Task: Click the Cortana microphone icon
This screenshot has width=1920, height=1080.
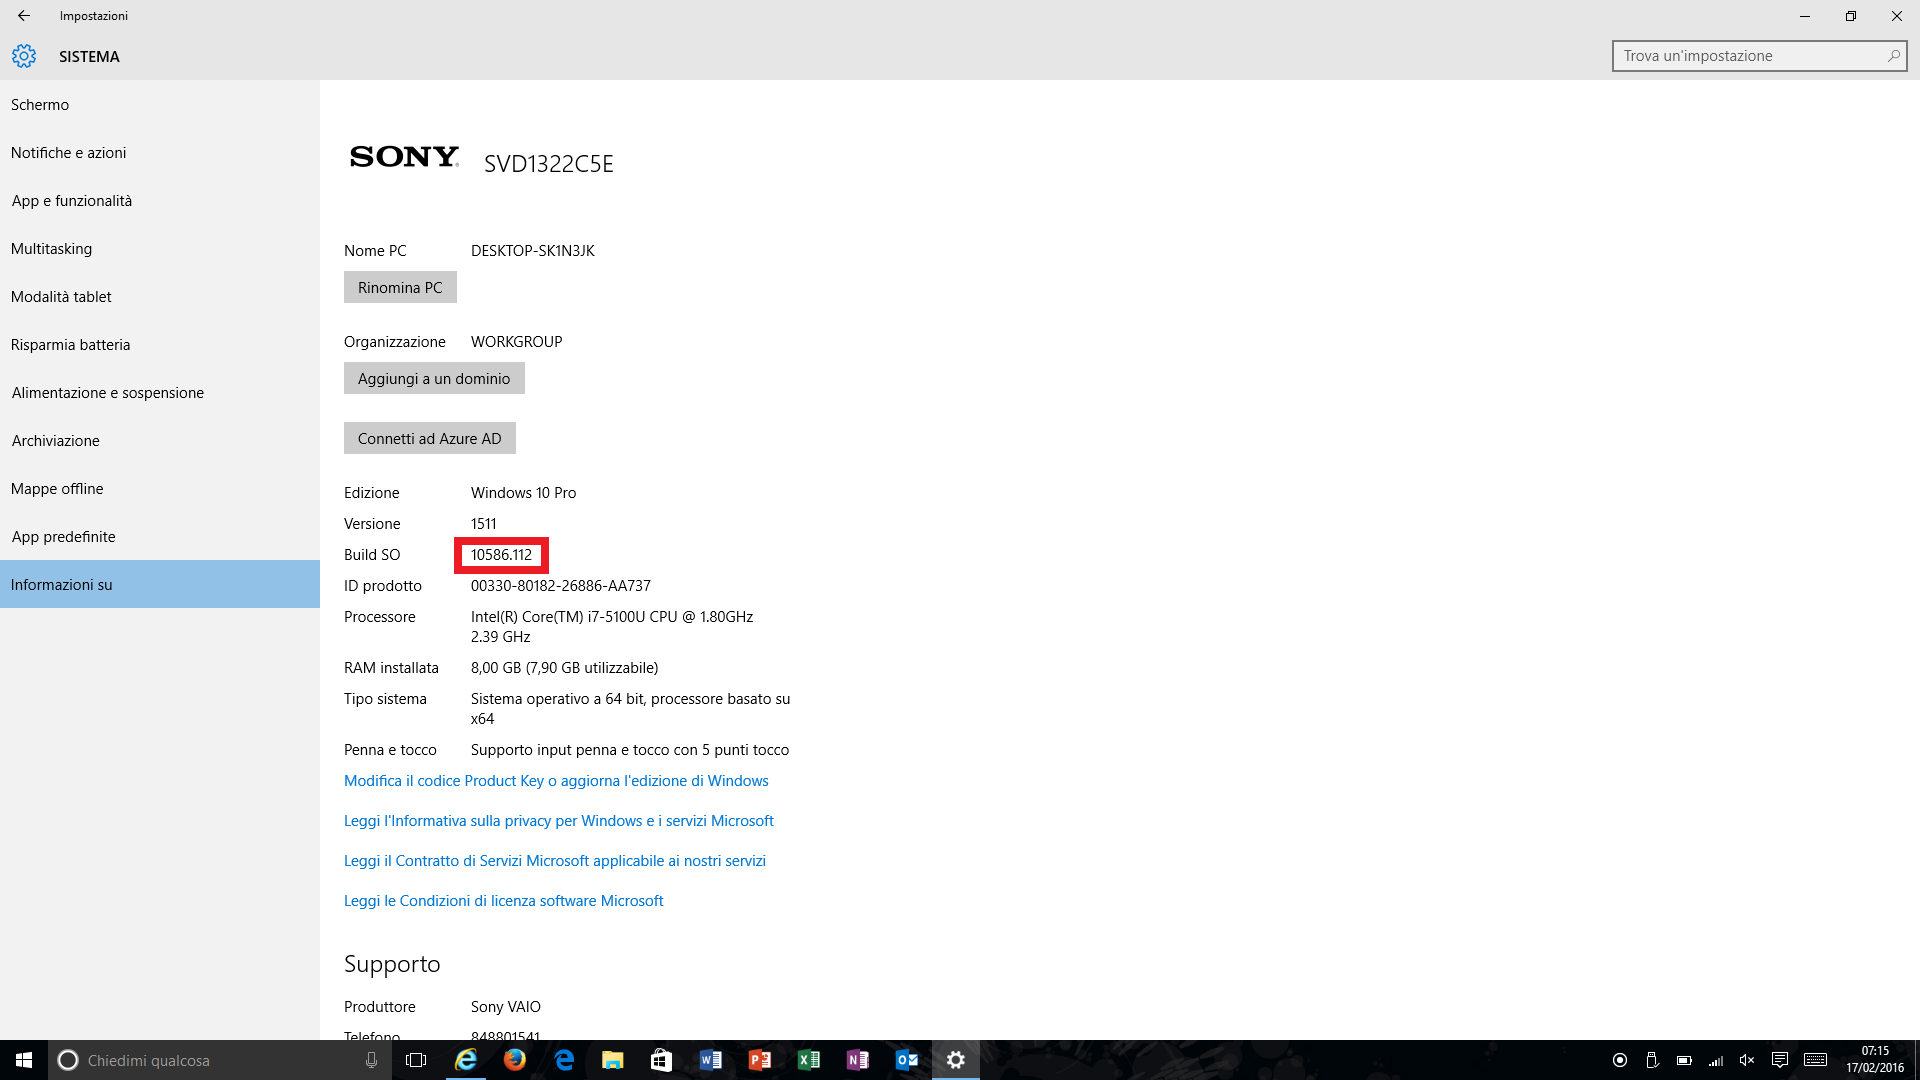Action: click(371, 1060)
